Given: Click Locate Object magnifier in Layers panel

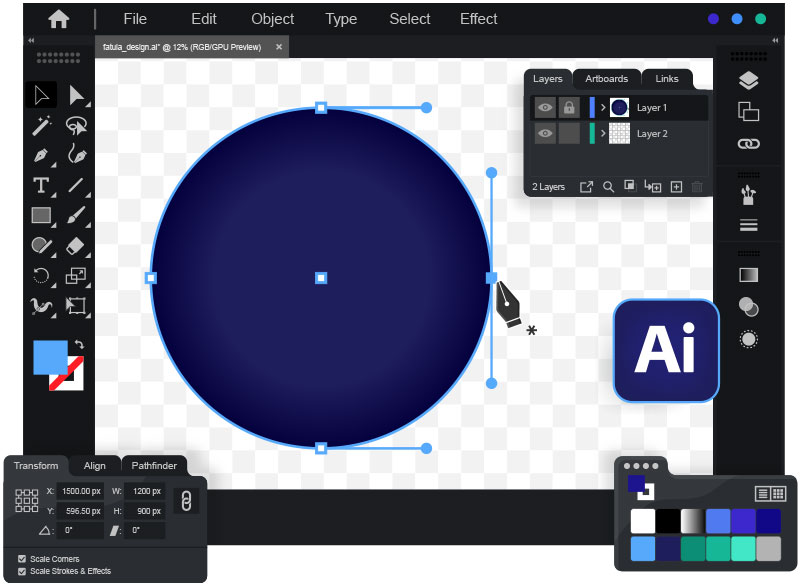Looking at the screenshot, I should pos(608,187).
